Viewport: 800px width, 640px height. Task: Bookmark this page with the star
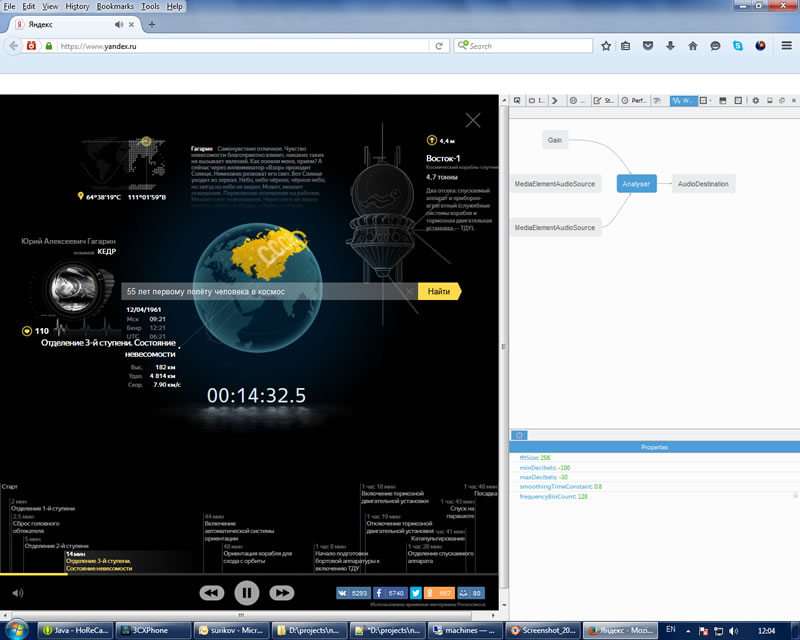click(x=606, y=46)
